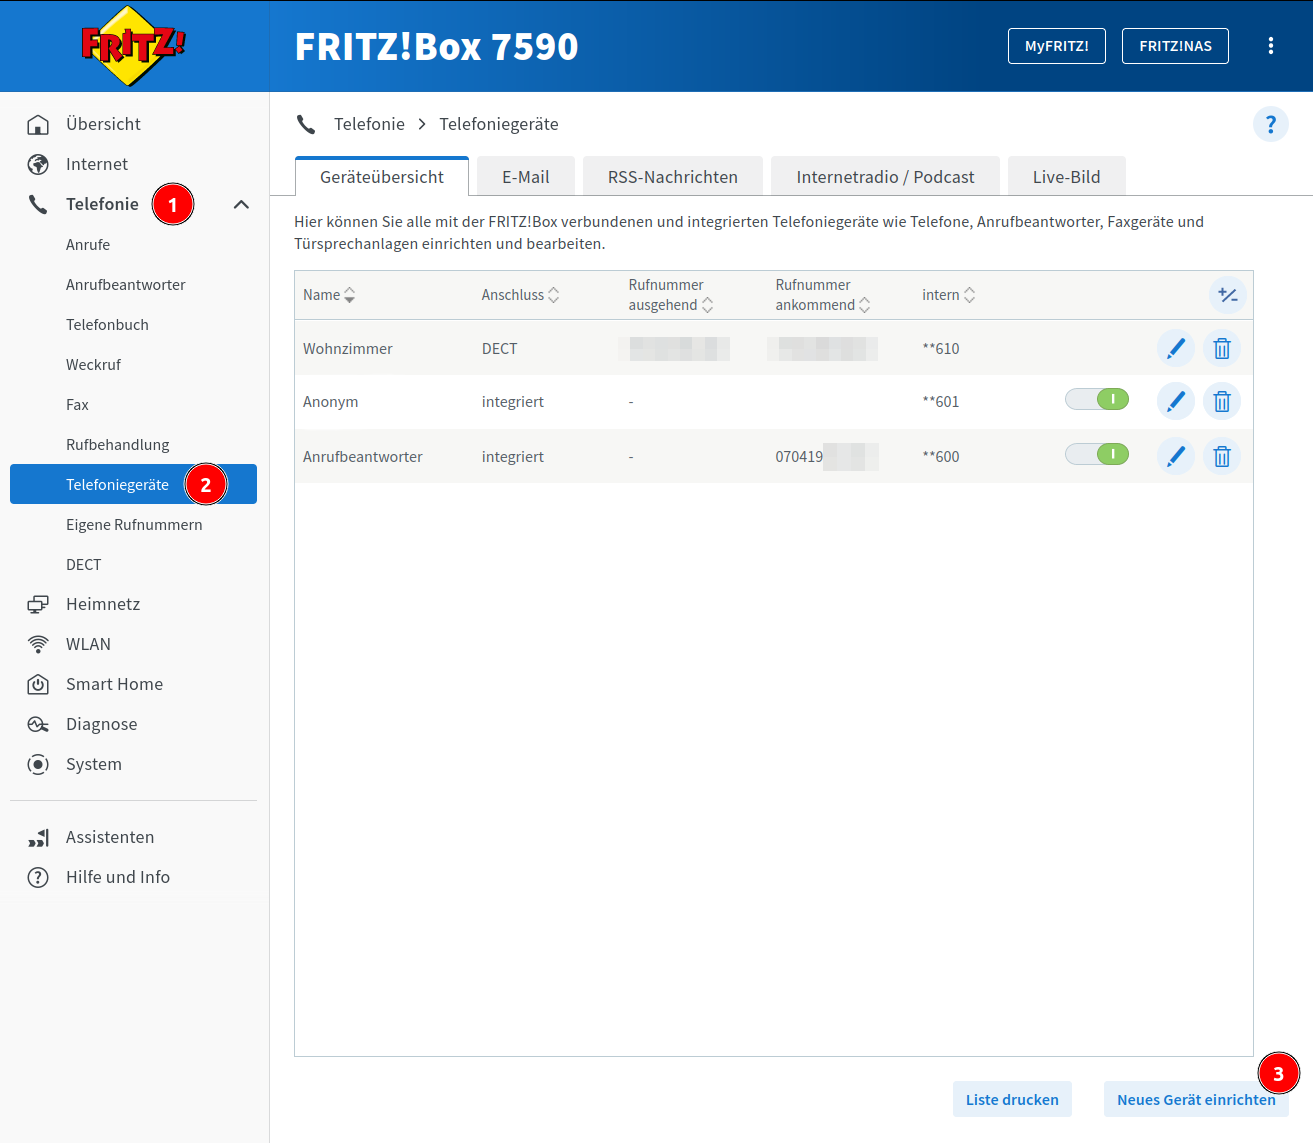
Task: Turn off the Anrufbeantworter toggle switch
Action: [x=1097, y=455]
